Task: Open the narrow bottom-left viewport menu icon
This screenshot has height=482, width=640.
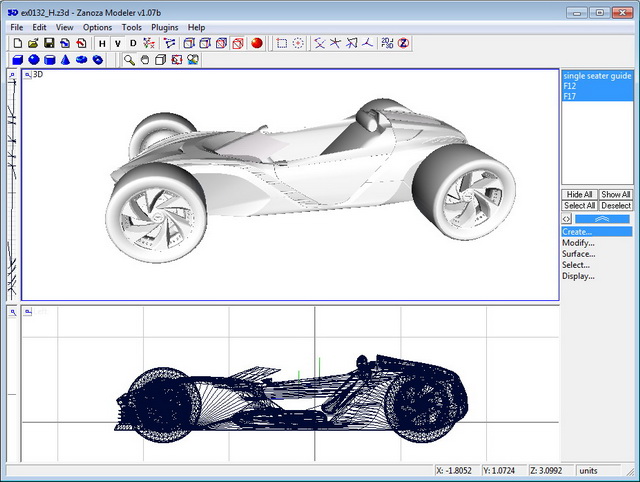Action: point(13,312)
